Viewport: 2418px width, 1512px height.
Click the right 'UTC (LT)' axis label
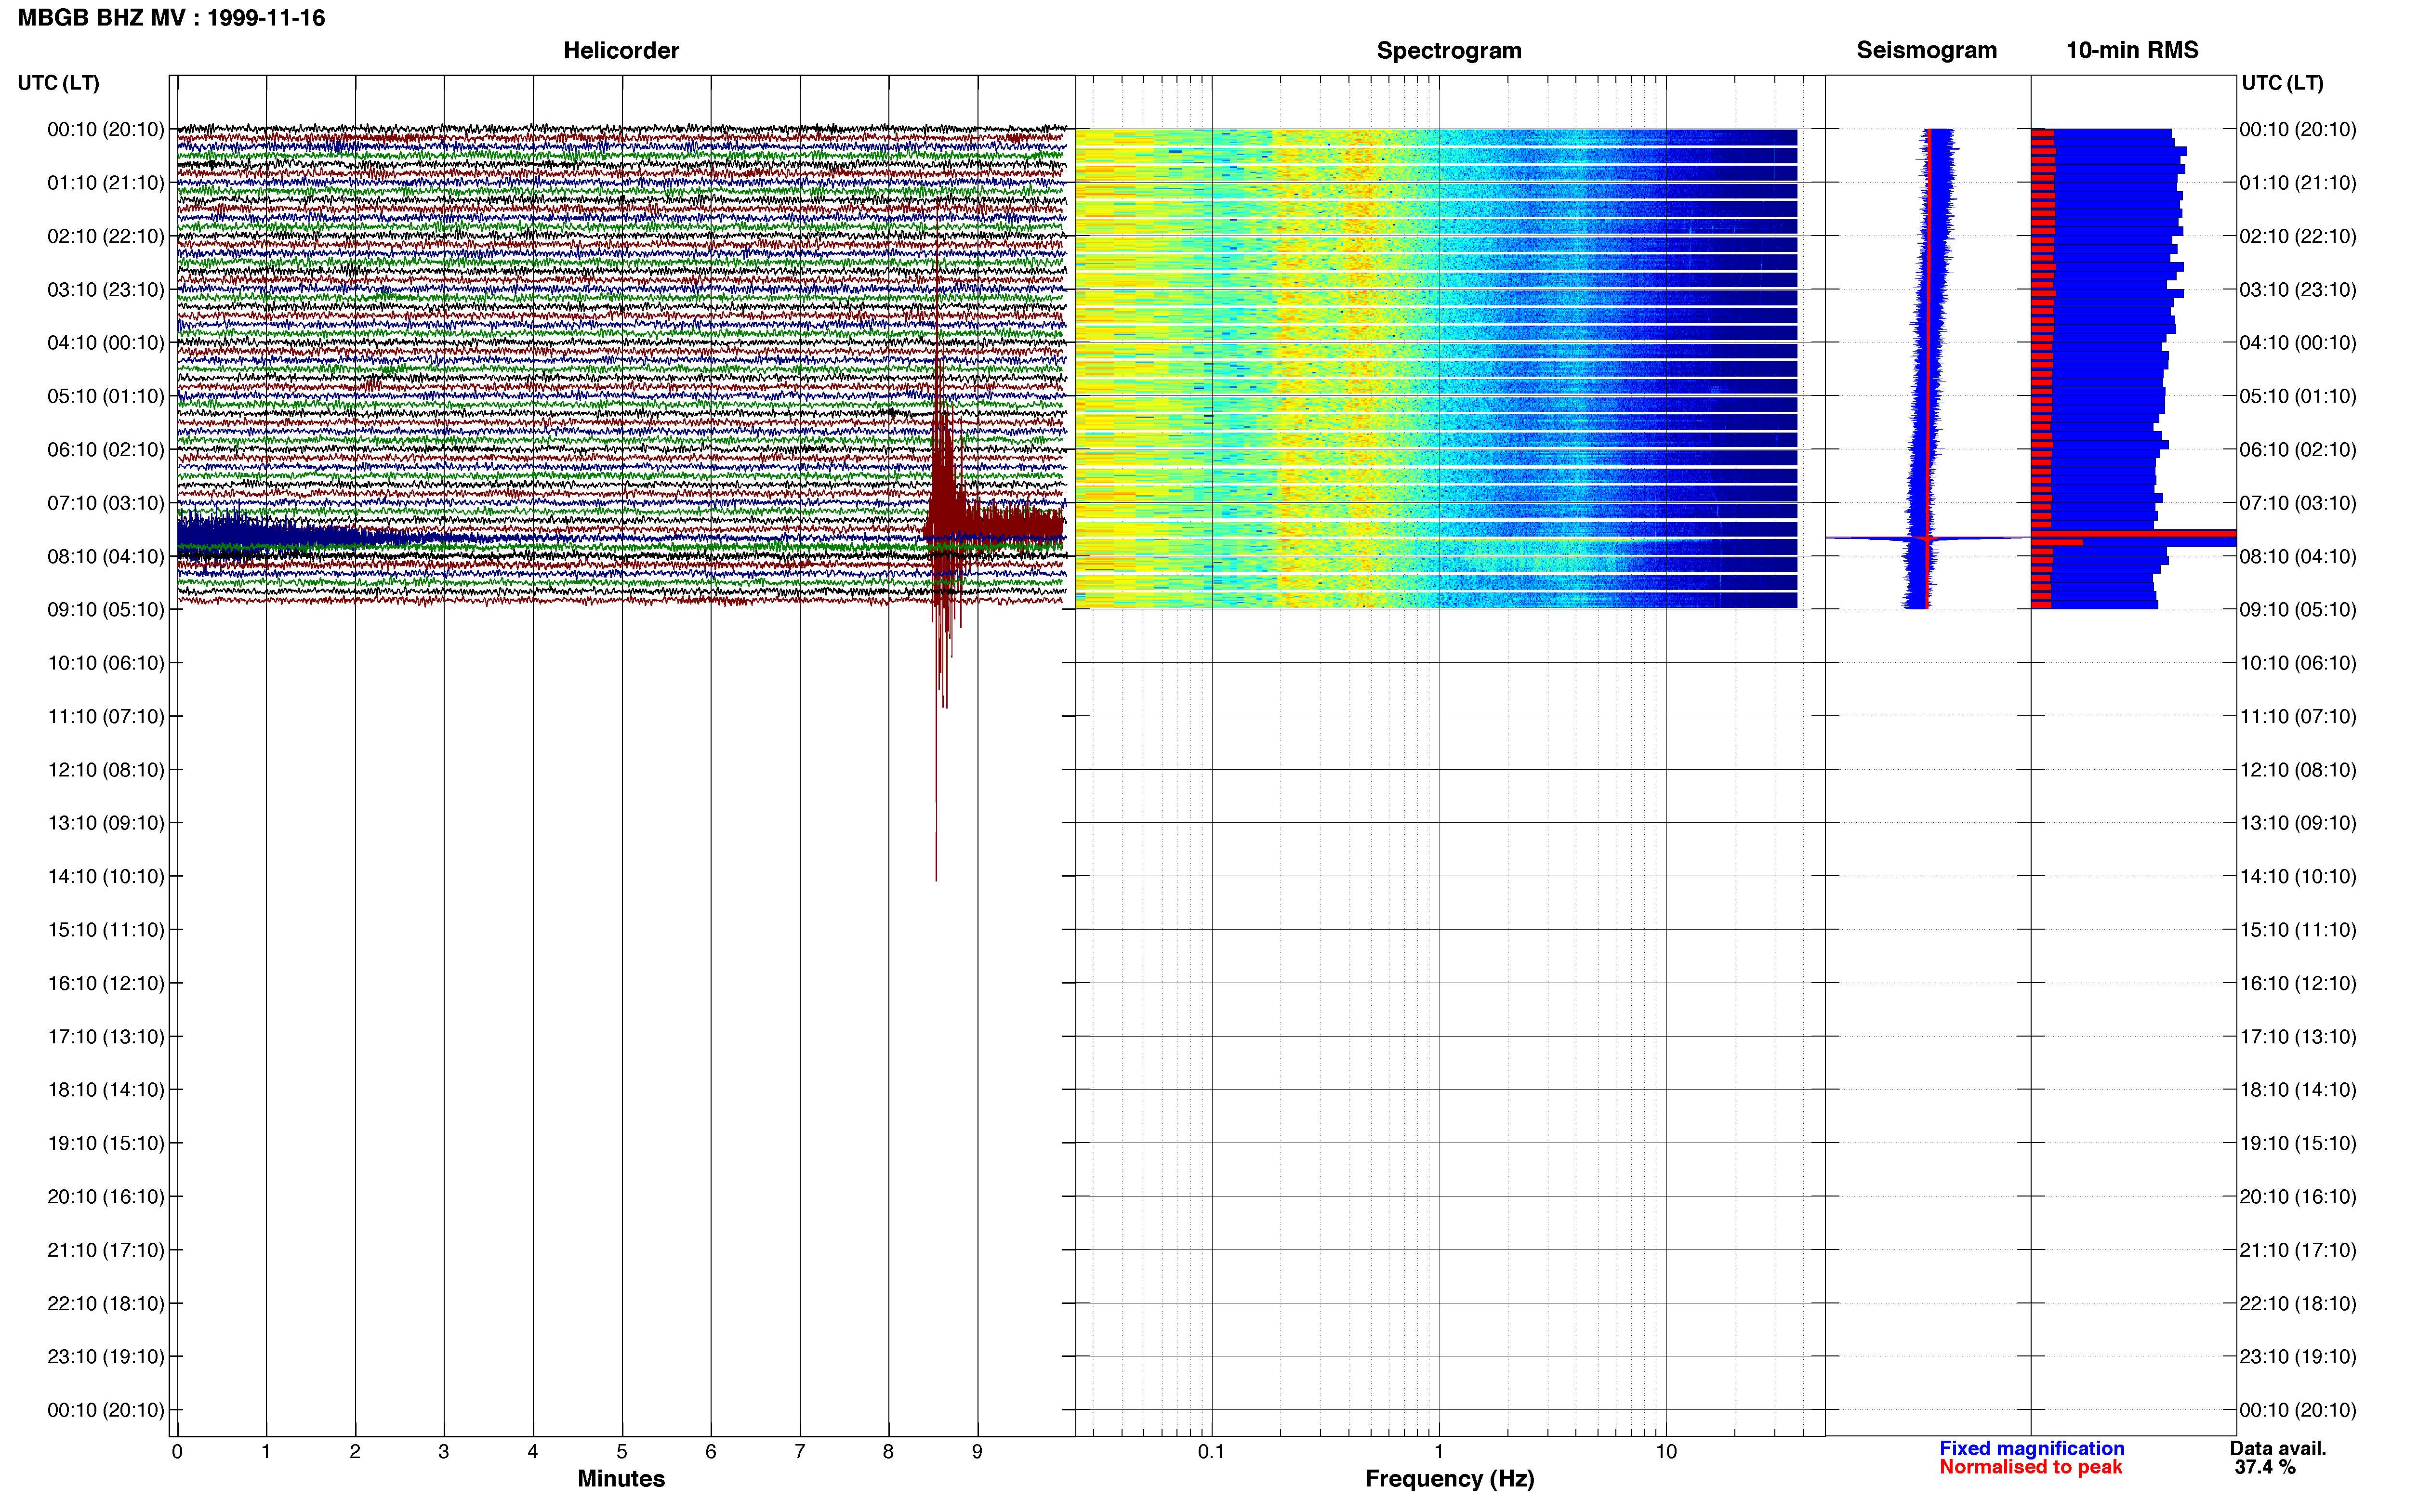click(2282, 83)
